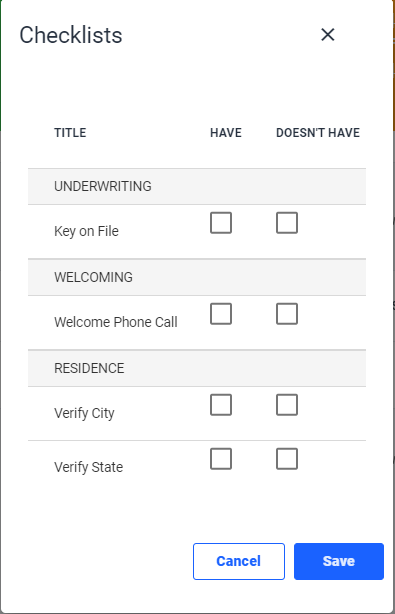Check Have for Key on File
Image resolution: width=395 pixels, height=614 pixels.
tap(221, 223)
